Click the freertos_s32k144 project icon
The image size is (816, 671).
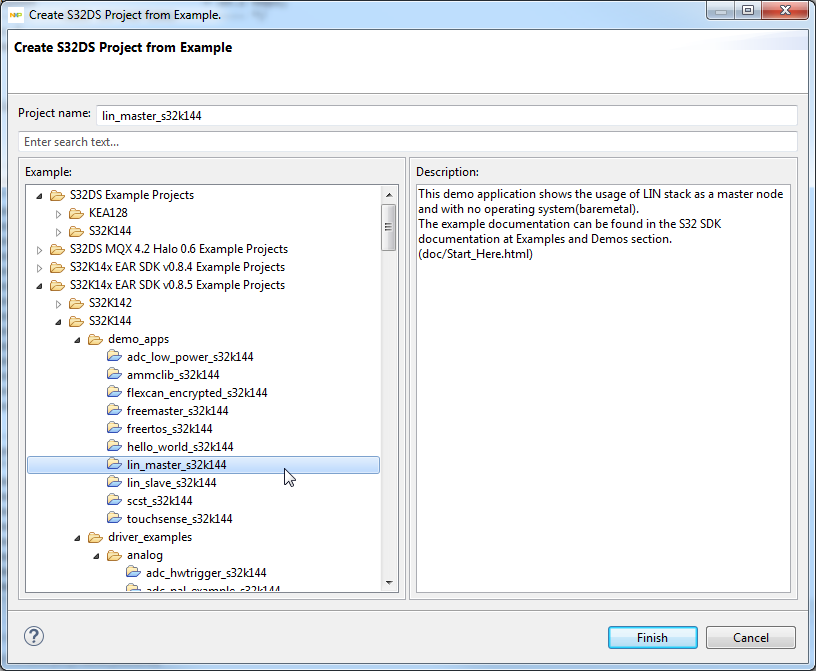(114, 428)
